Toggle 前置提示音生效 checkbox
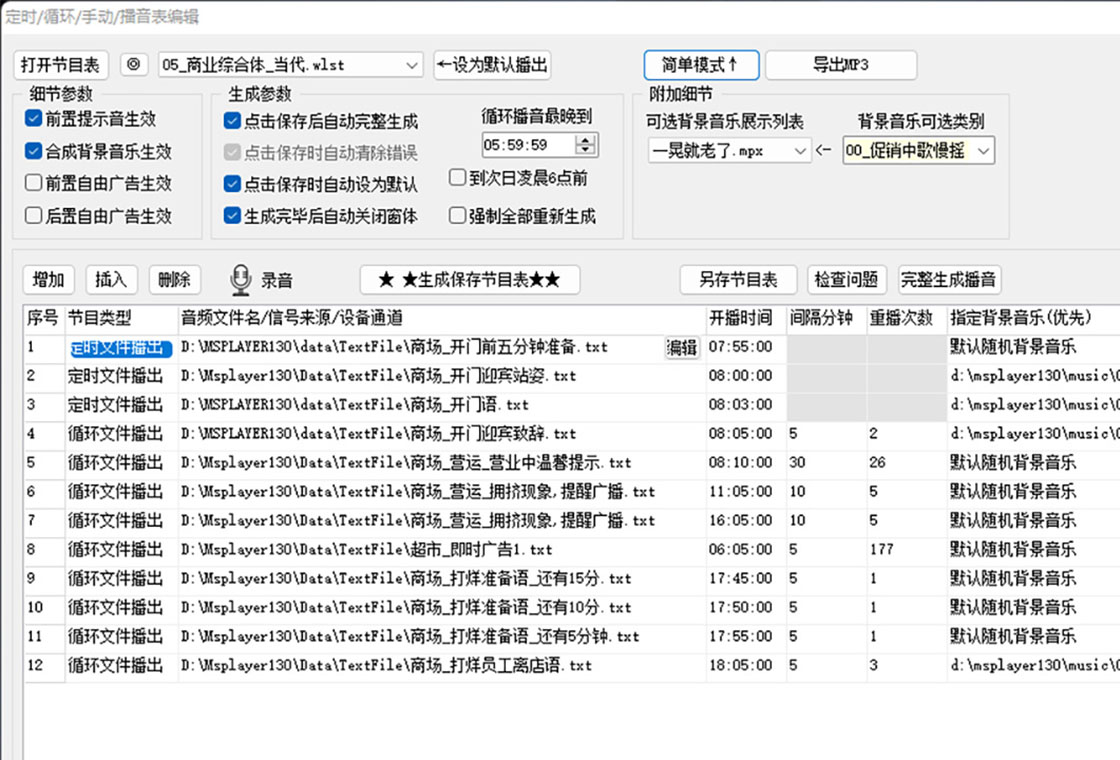The width and height of the screenshot is (1120, 760). click(x=34, y=119)
